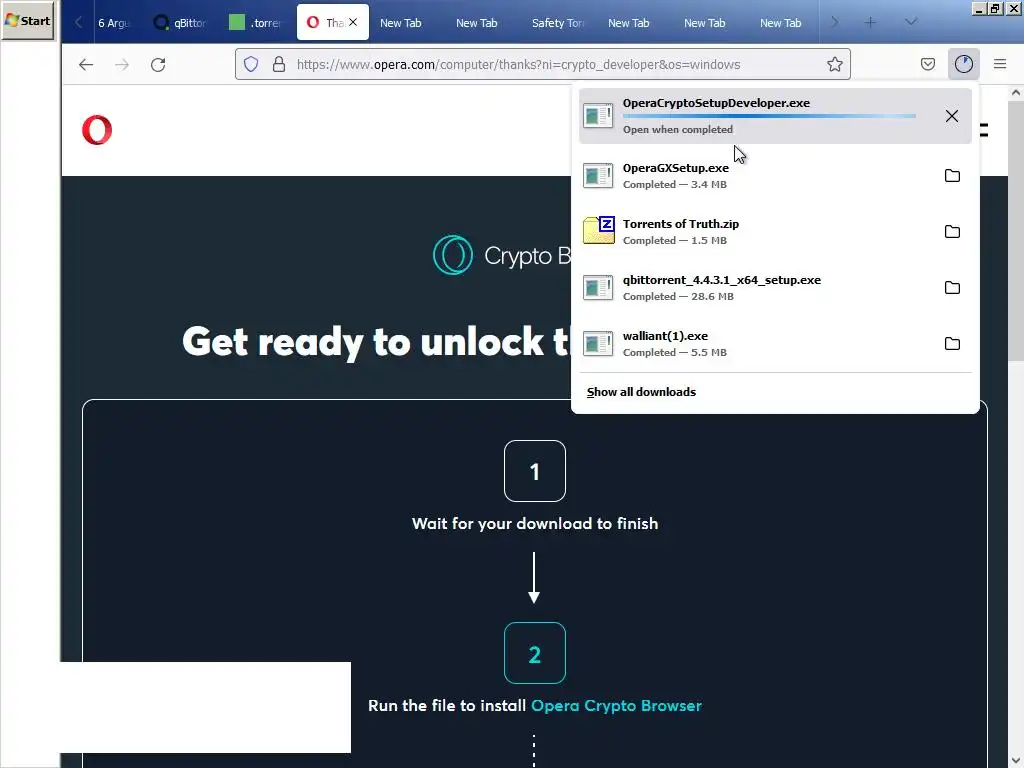Click the Torrents of Truth zip icon
The width and height of the screenshot is (1024, 768).
pyautogui.click(x=598, y=231)
